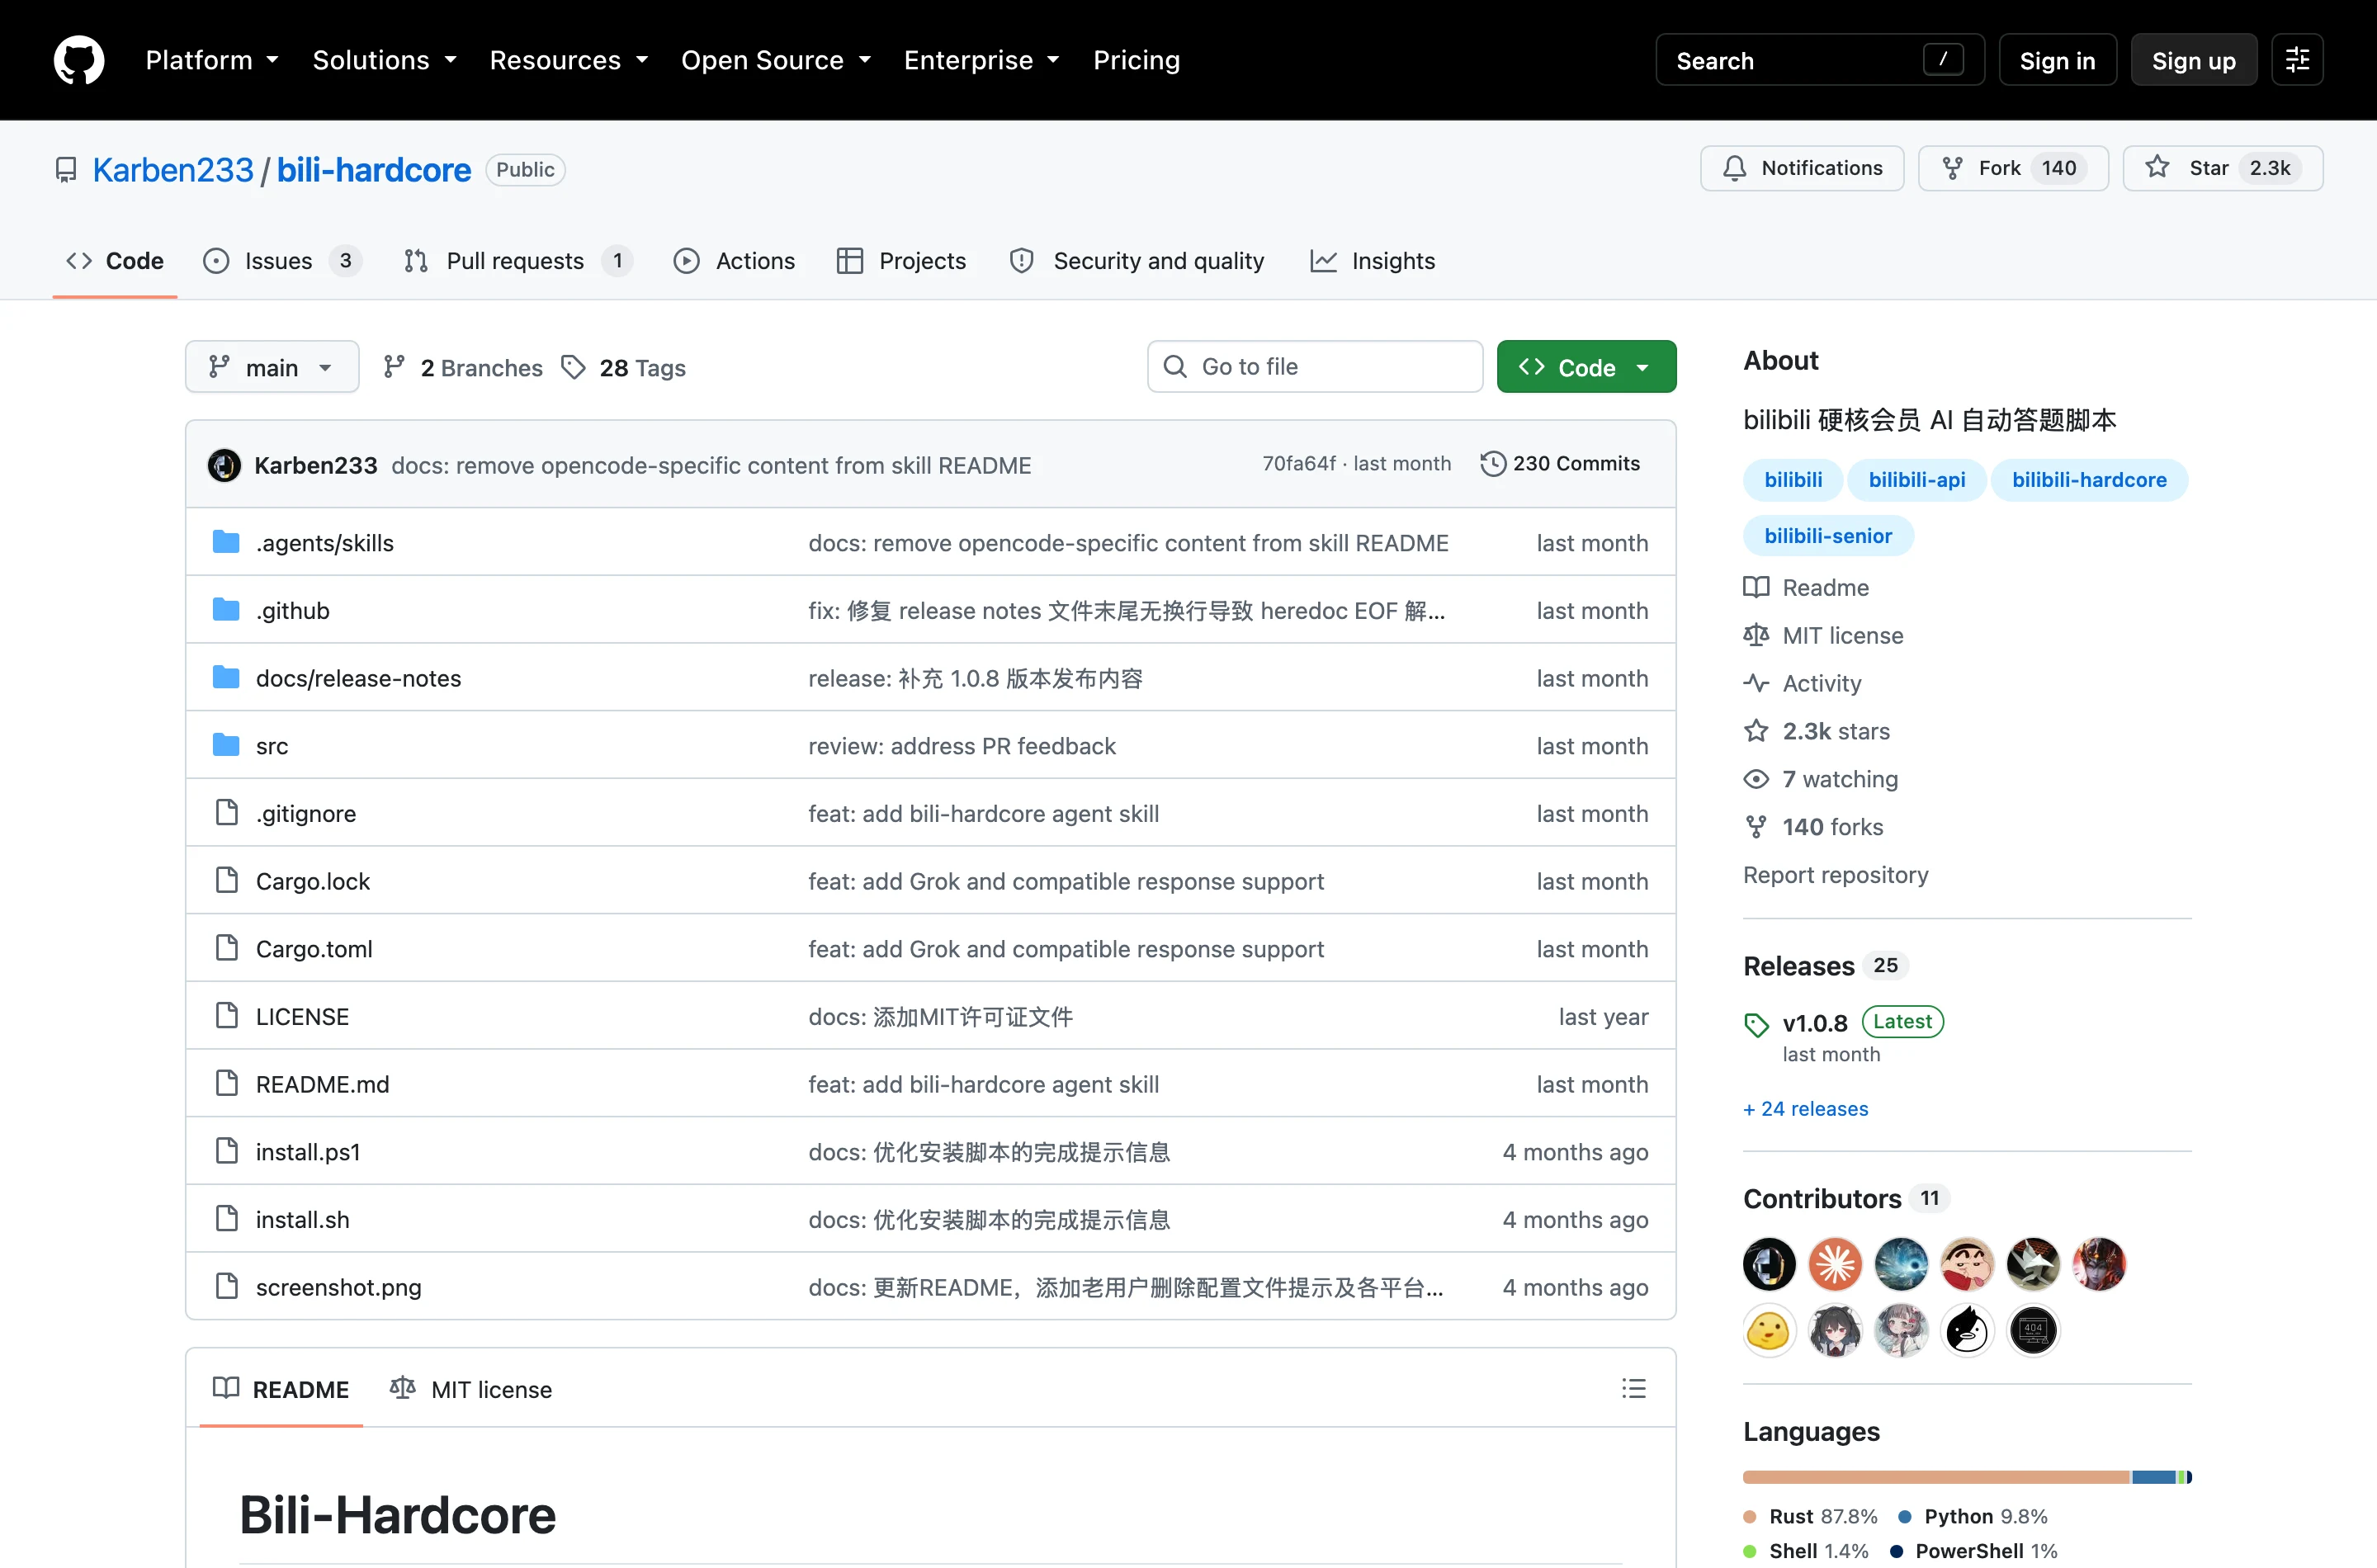This screenshot has width=2377, height=1568.
Task: Click the MIT license scales icon in About
Action: 1756,635
